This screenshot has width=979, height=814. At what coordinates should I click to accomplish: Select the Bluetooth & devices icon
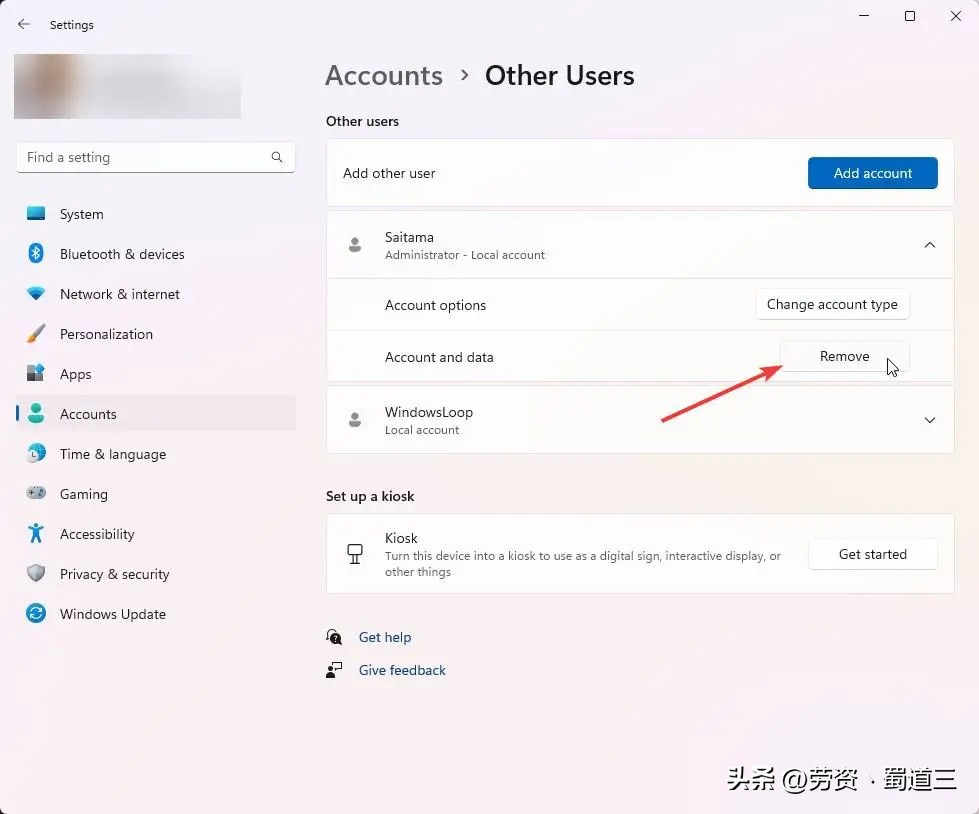click(36, 254)
